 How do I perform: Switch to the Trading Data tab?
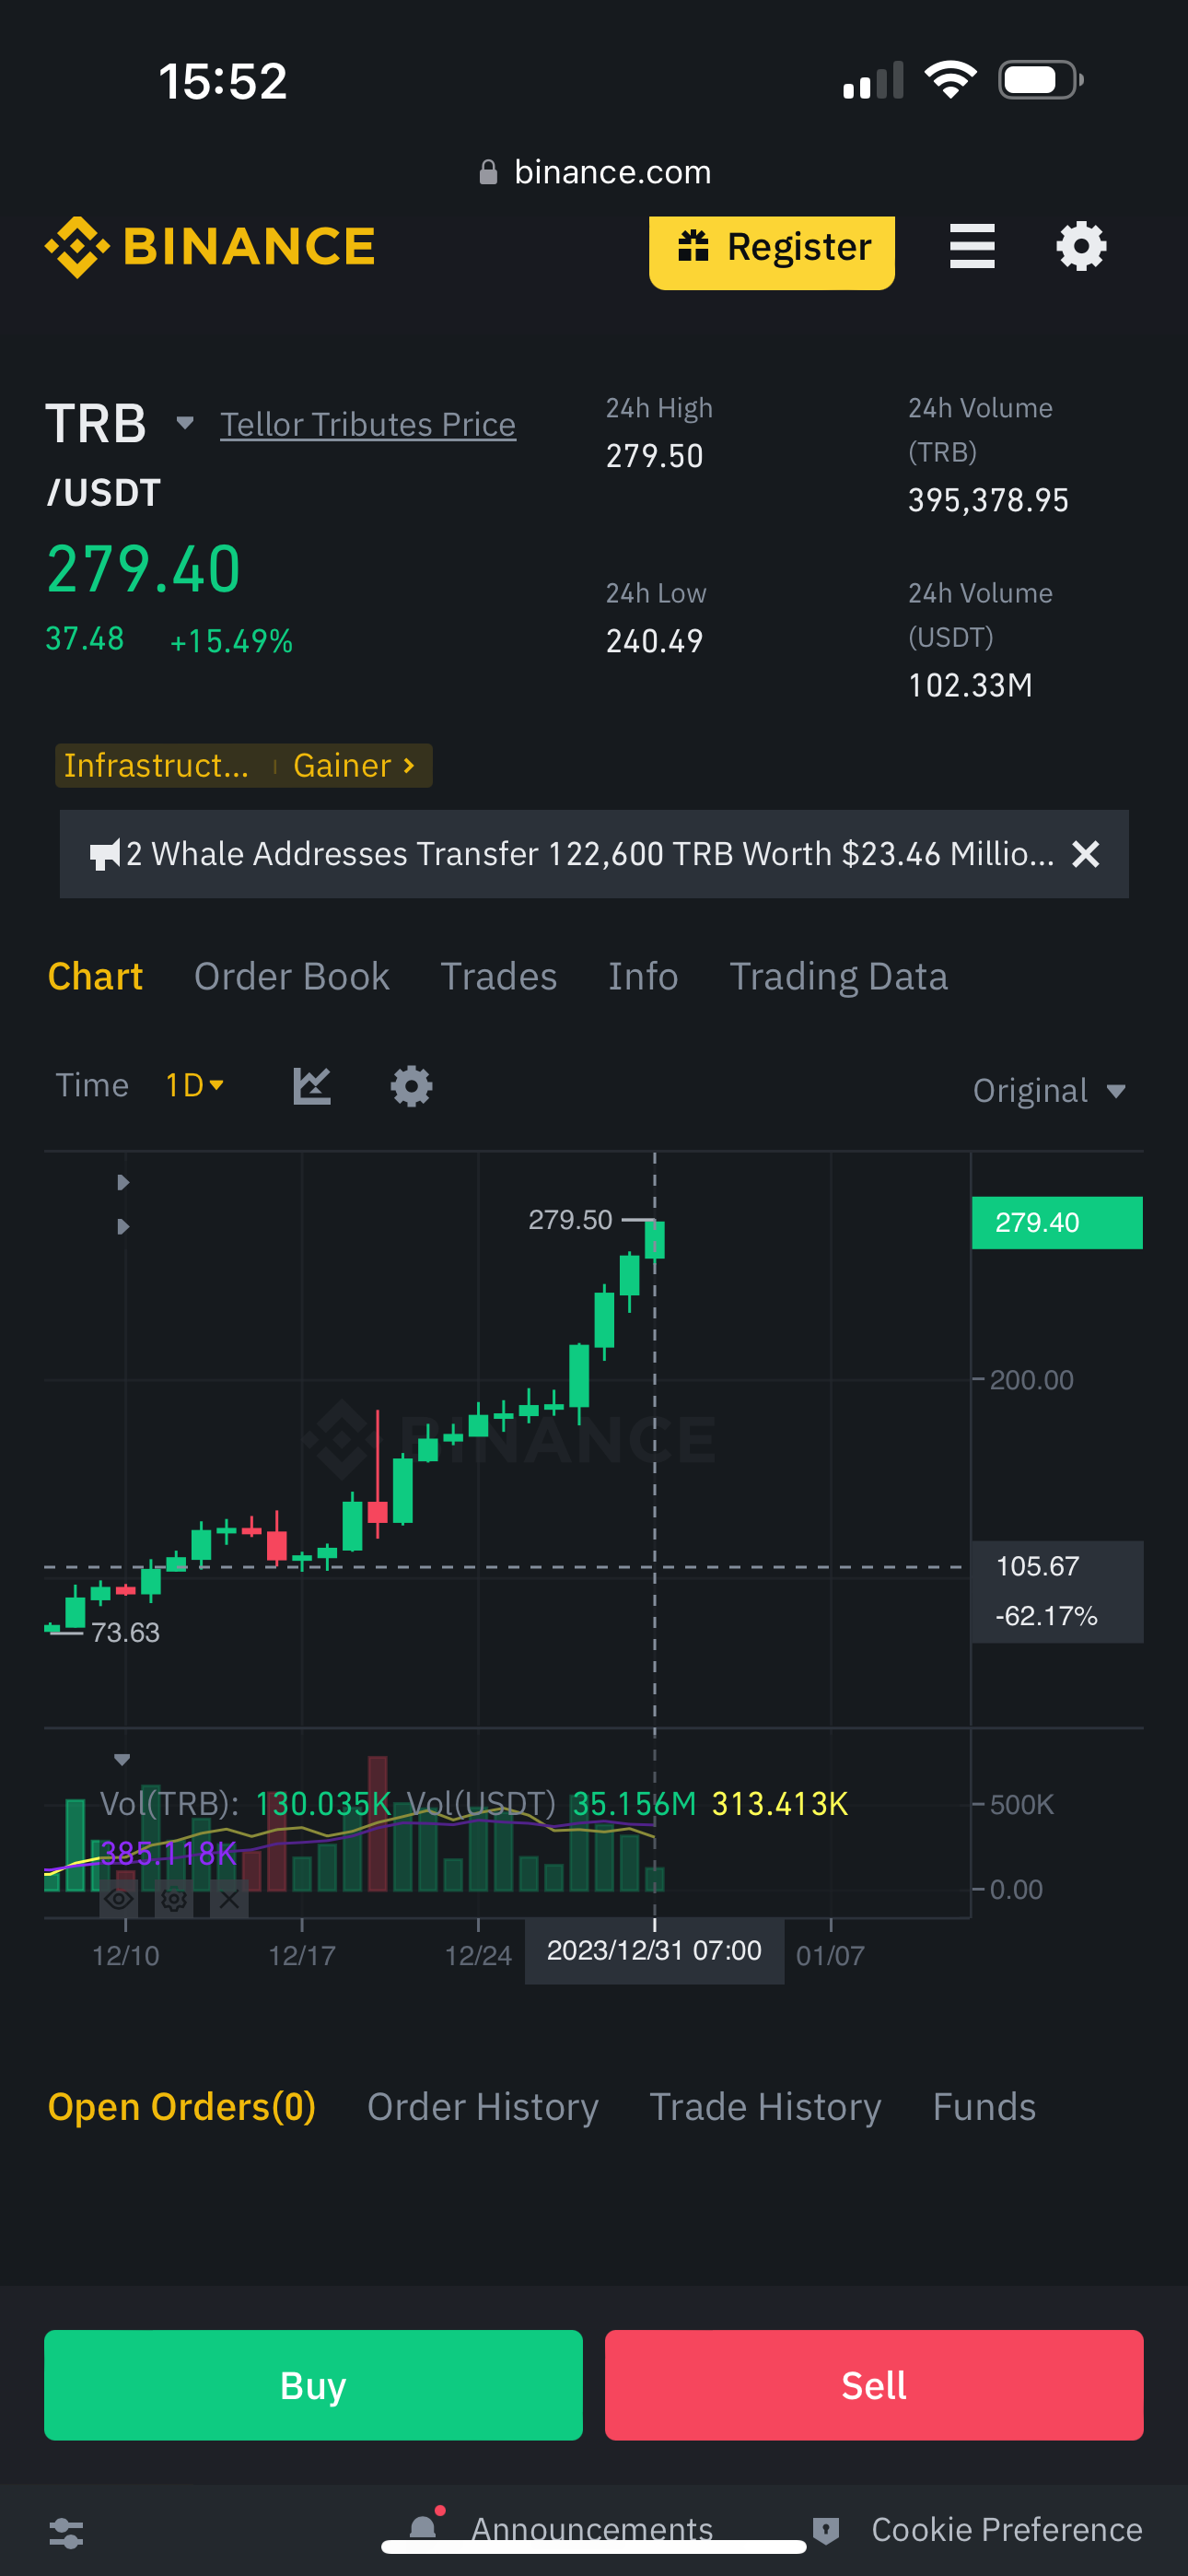tap(839, 977)
